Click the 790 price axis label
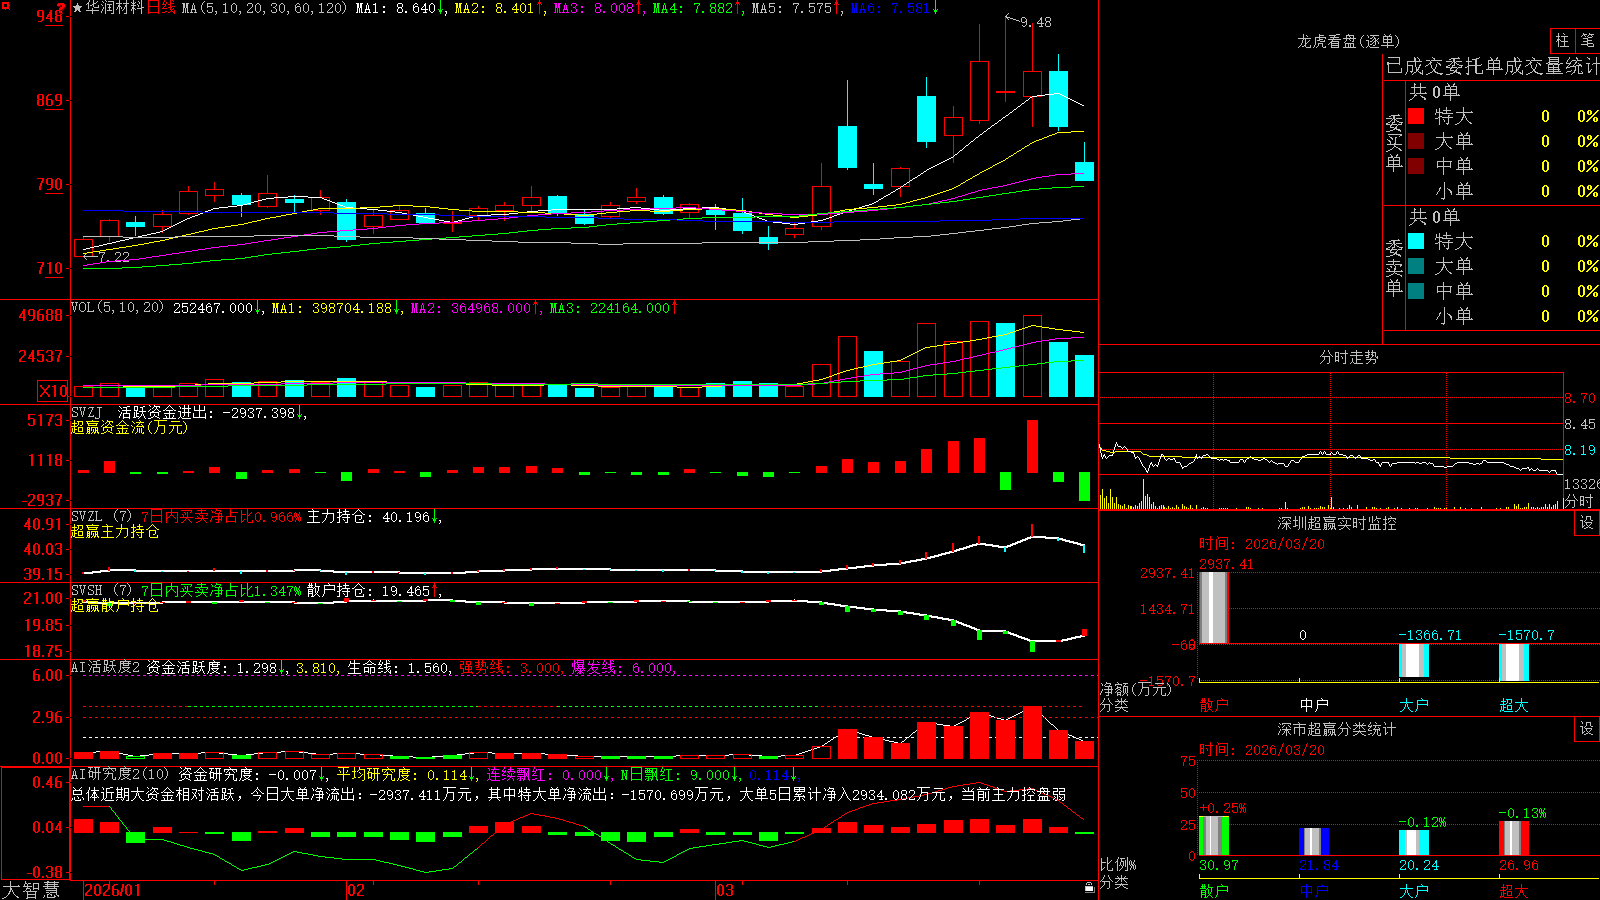 [50, 184]
